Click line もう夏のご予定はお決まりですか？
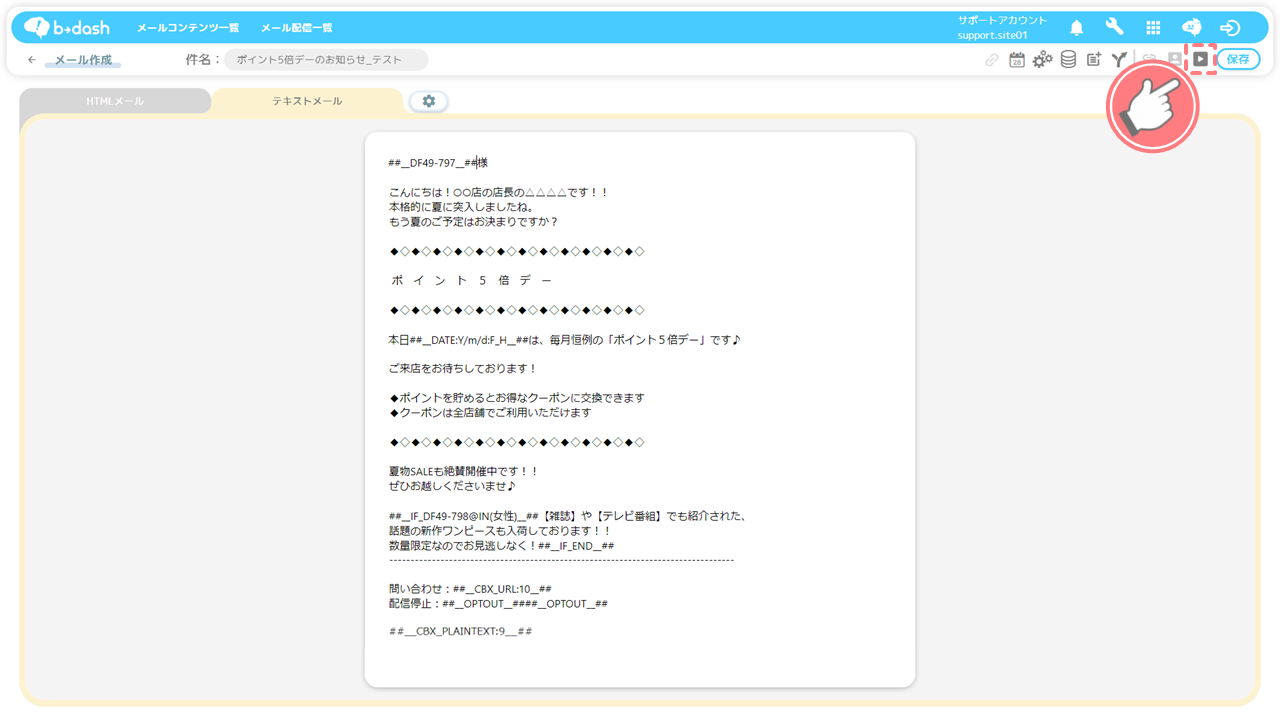1280x720 pixels. pyautogui.click(x=474, y=222)
